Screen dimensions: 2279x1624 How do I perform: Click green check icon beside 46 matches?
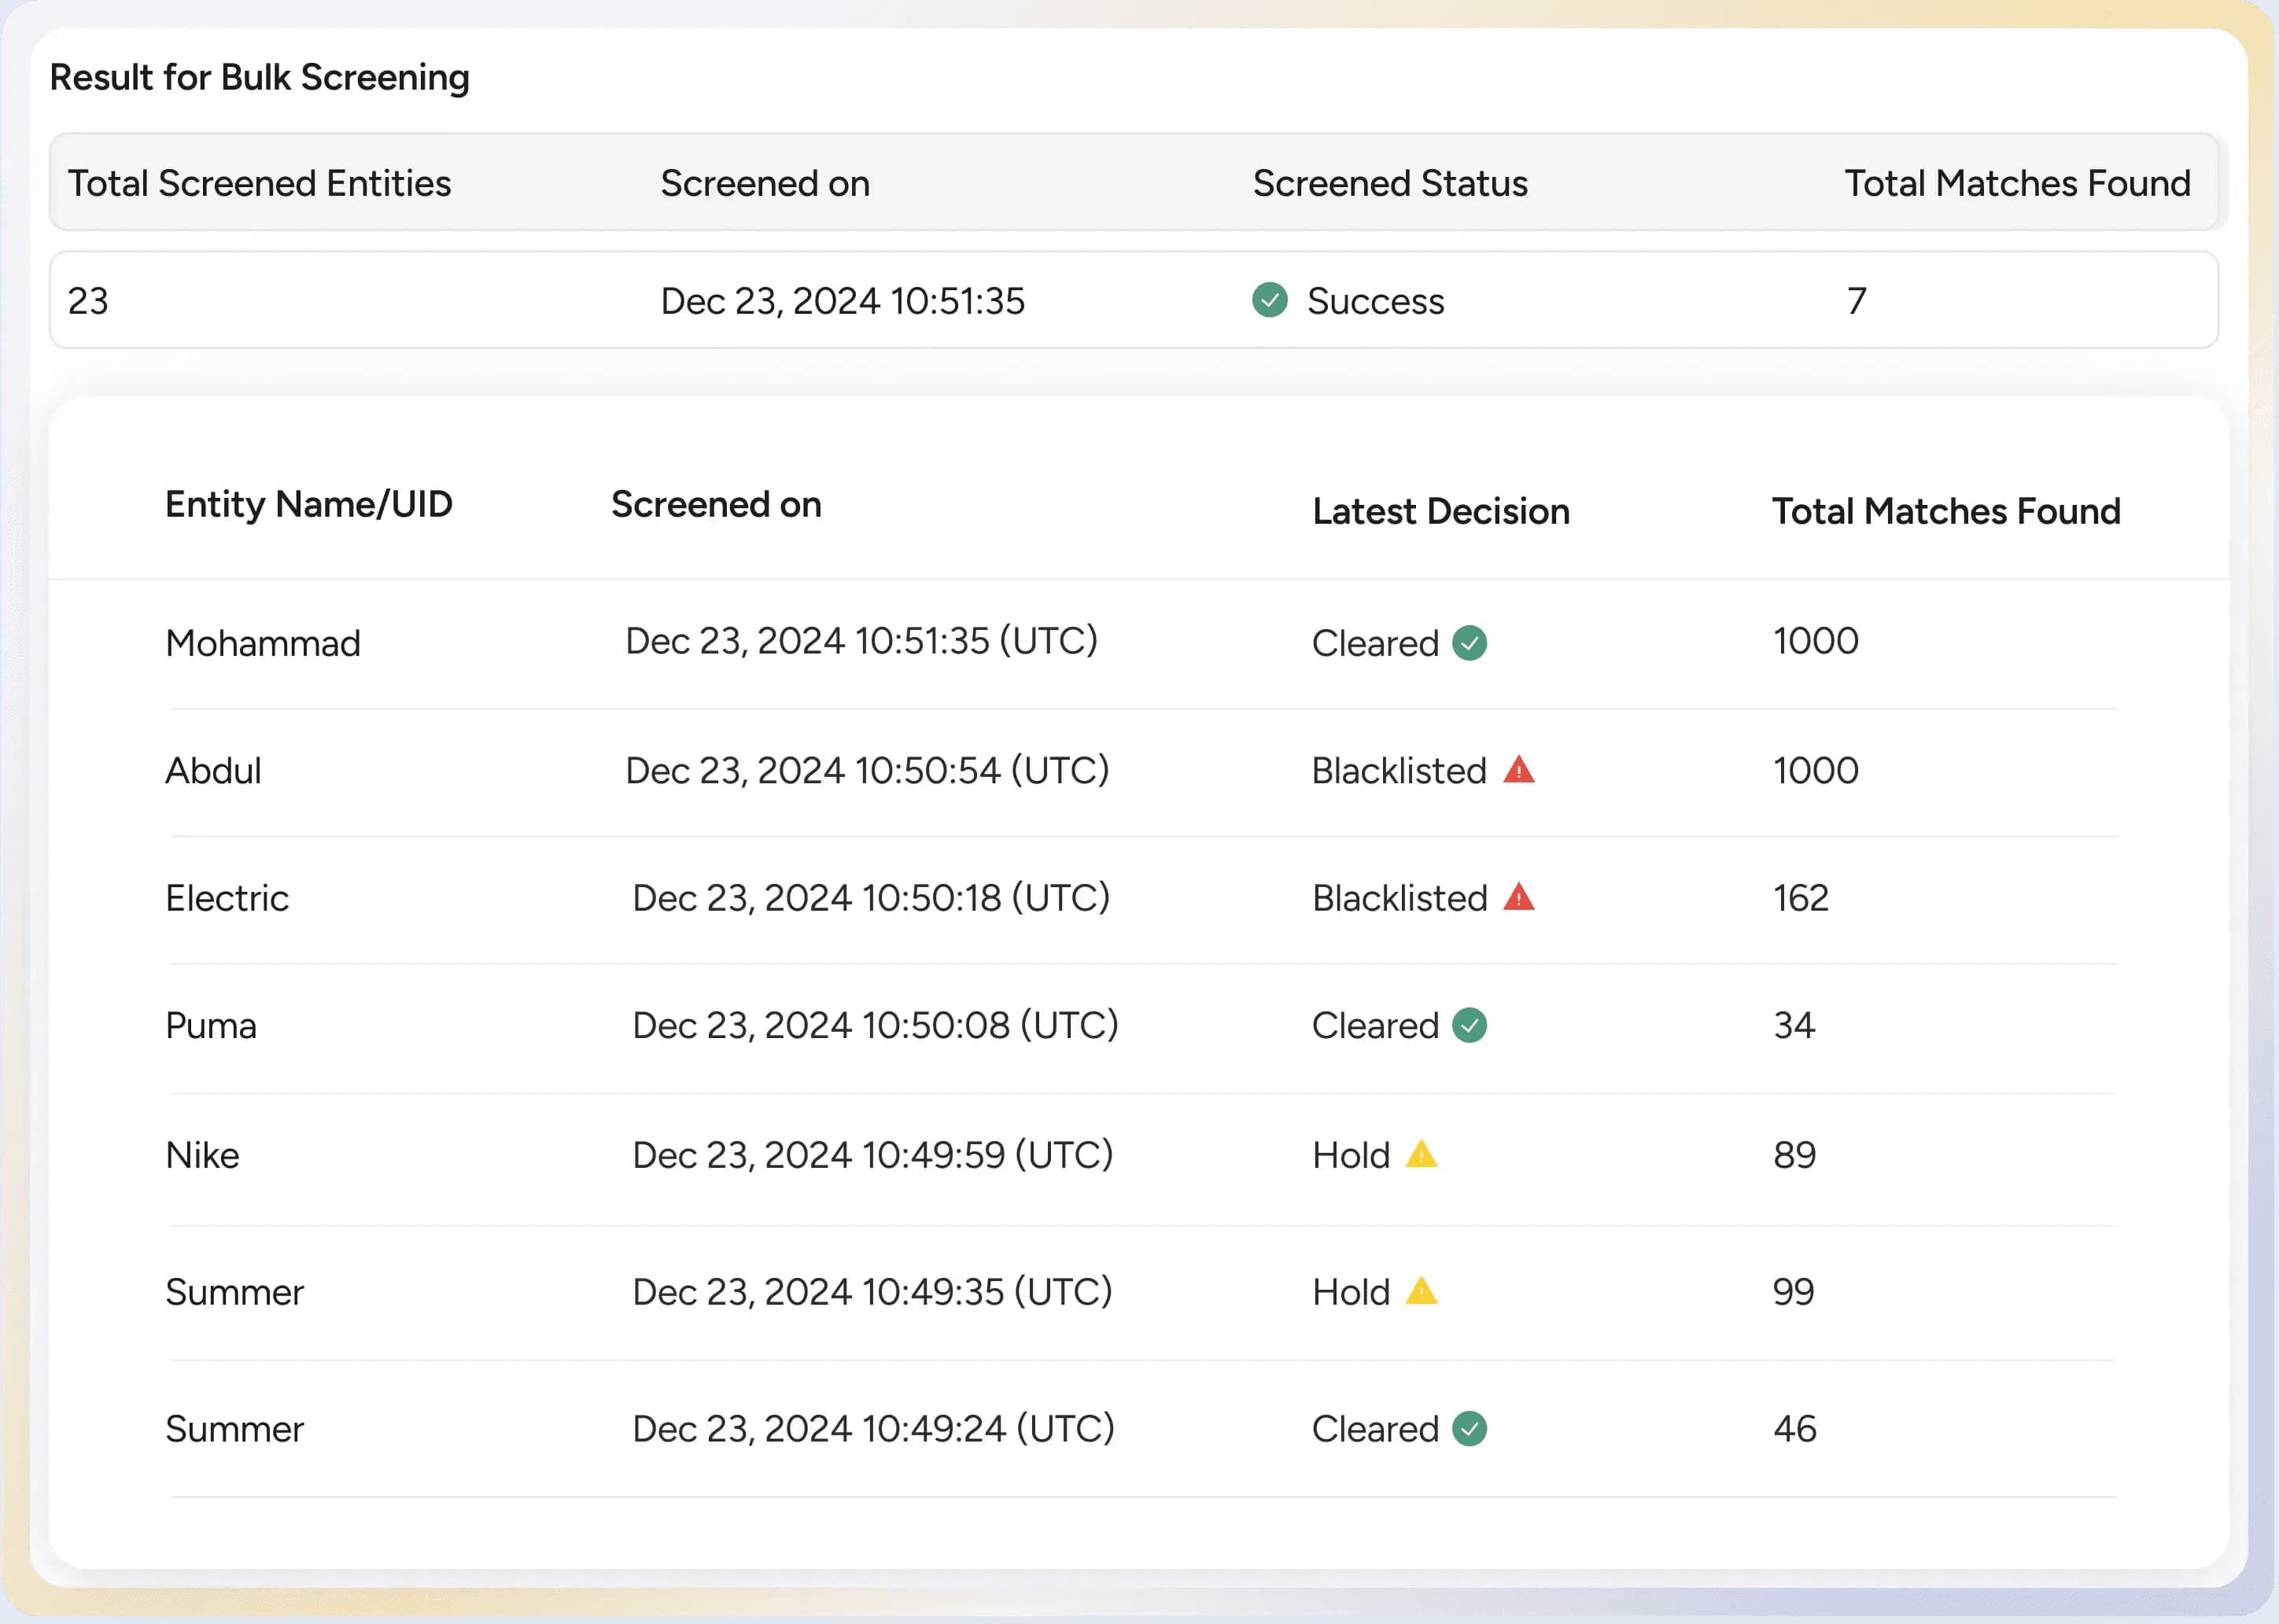(1469, 1429)
